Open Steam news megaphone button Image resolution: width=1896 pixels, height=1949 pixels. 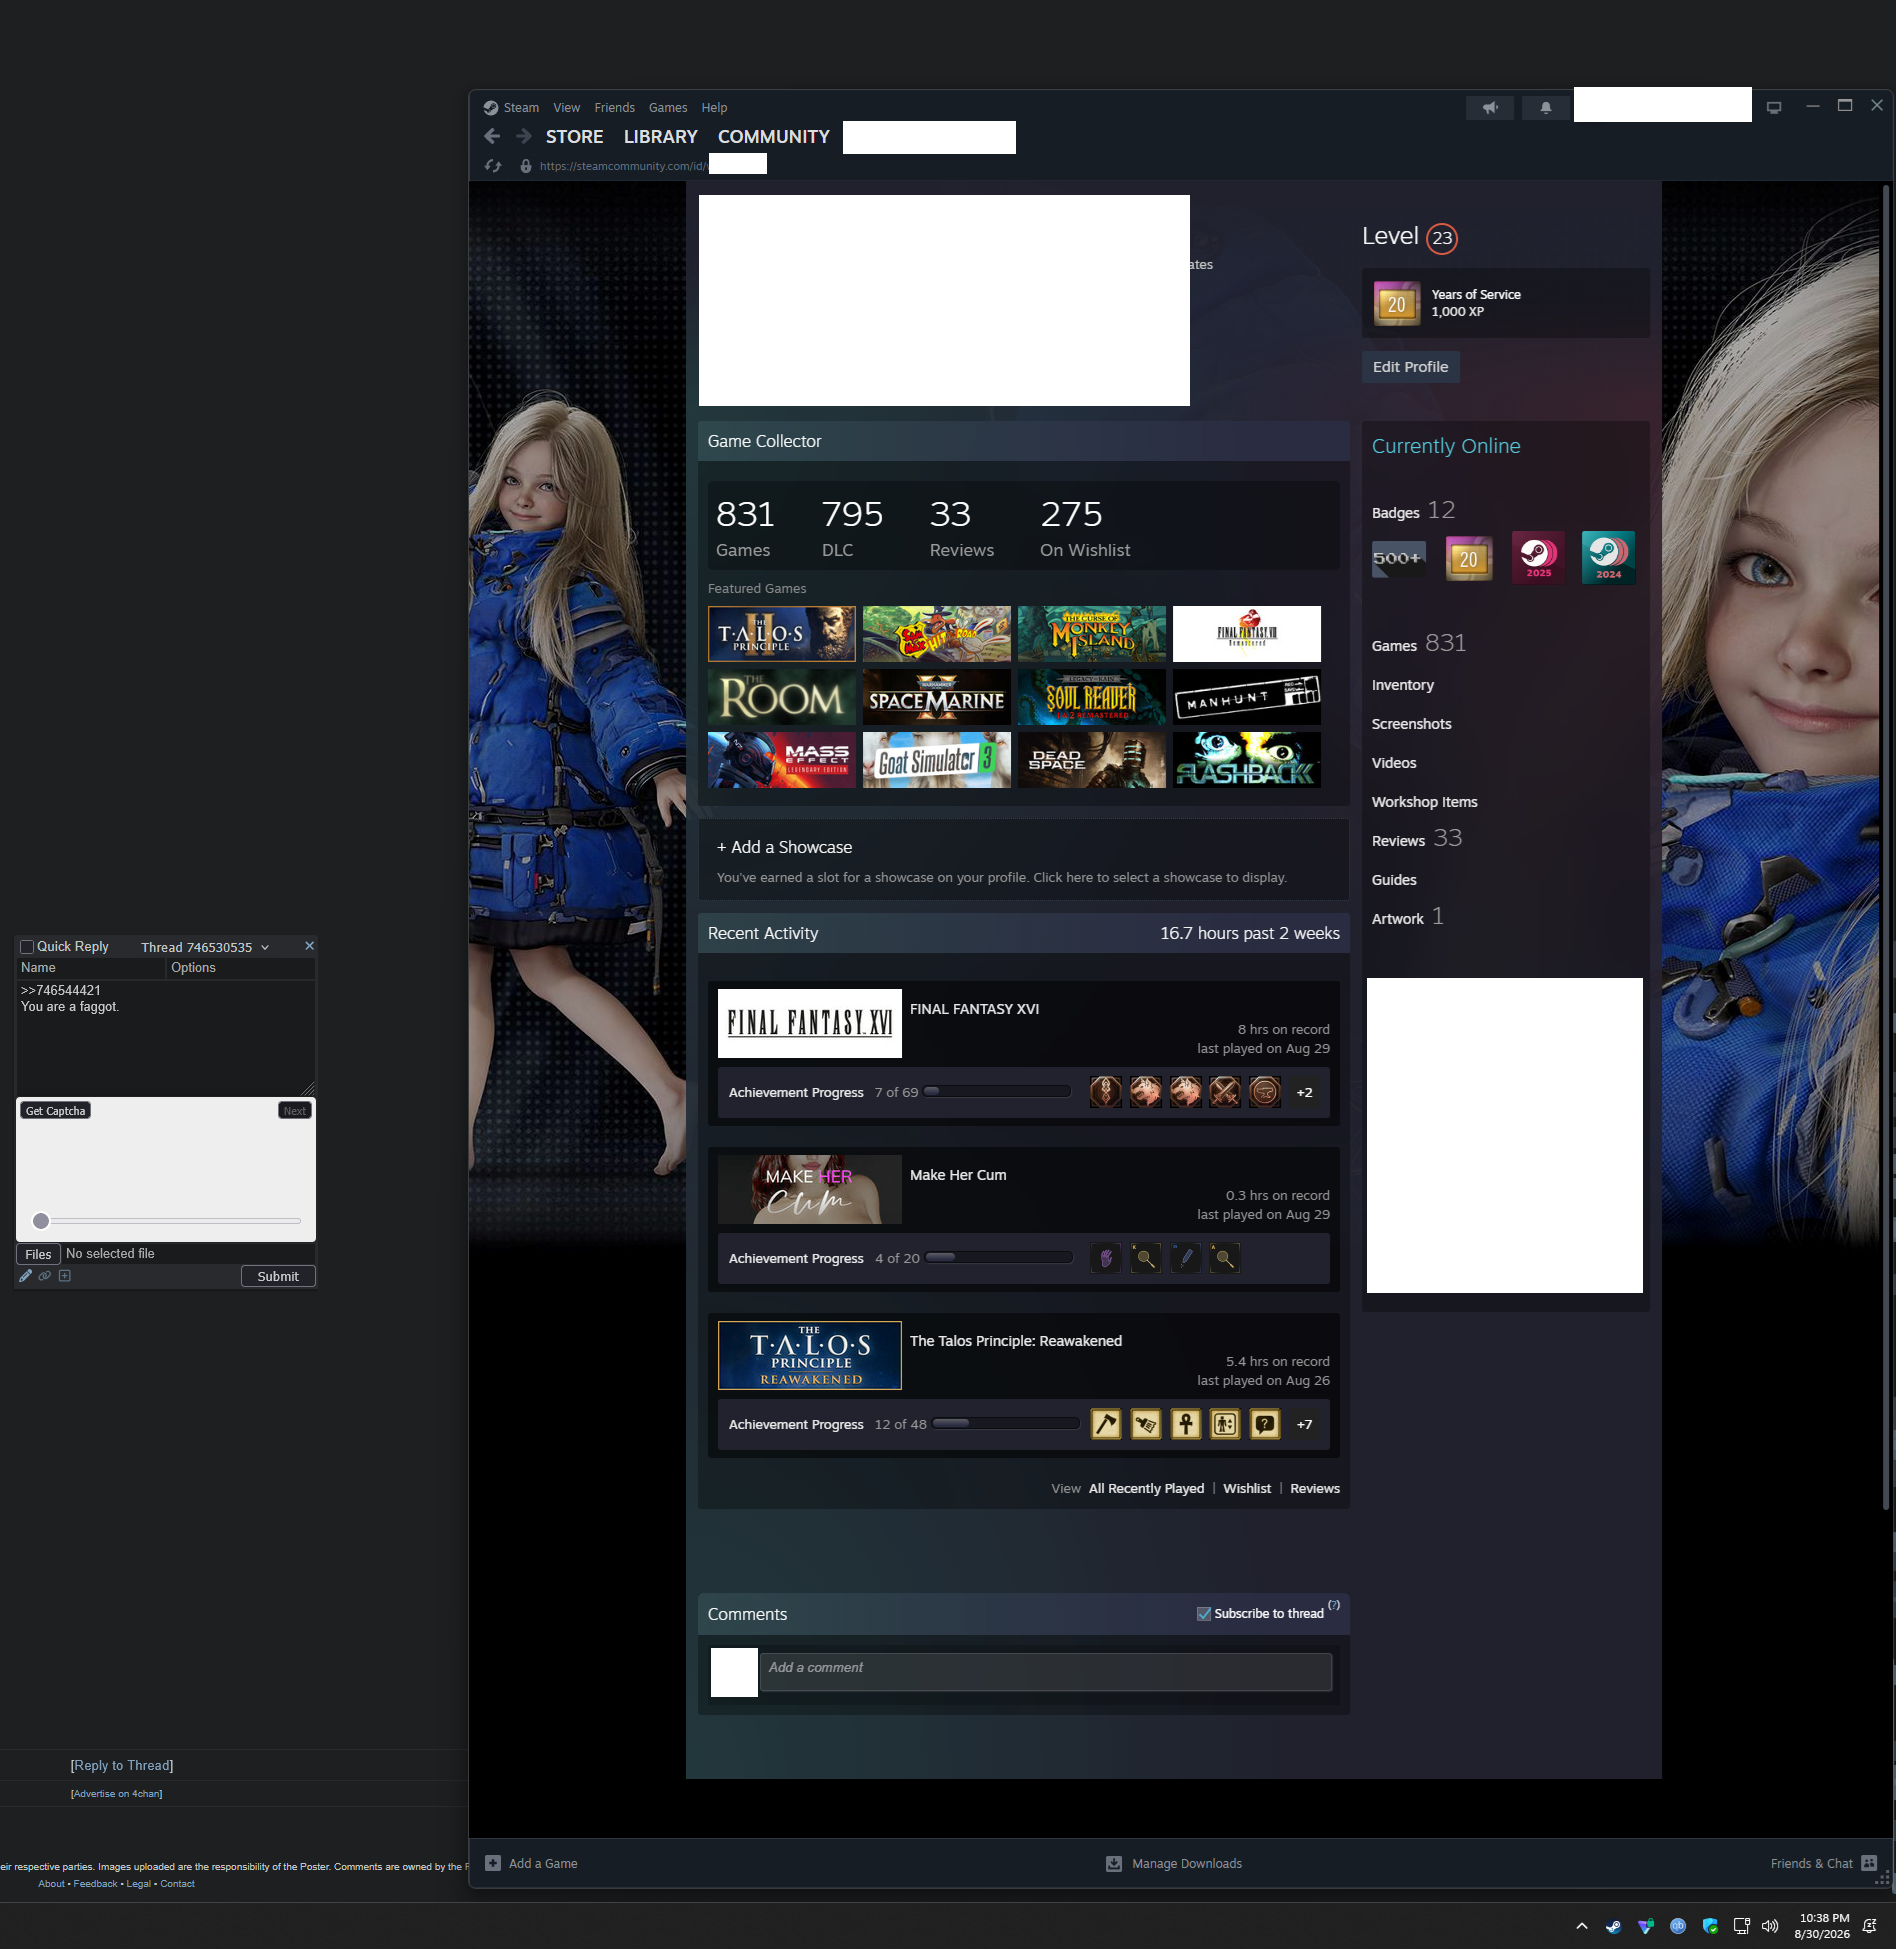tap(1490, 107)
